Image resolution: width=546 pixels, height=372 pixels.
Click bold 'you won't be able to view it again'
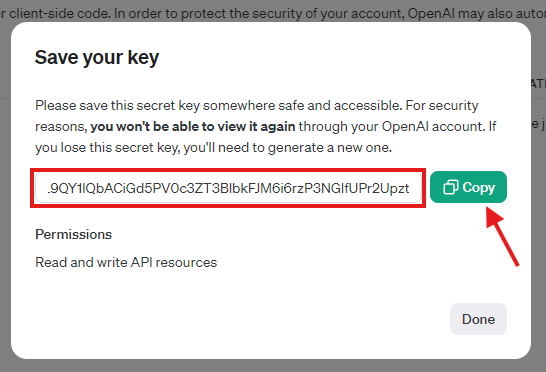tap(193, 126)
